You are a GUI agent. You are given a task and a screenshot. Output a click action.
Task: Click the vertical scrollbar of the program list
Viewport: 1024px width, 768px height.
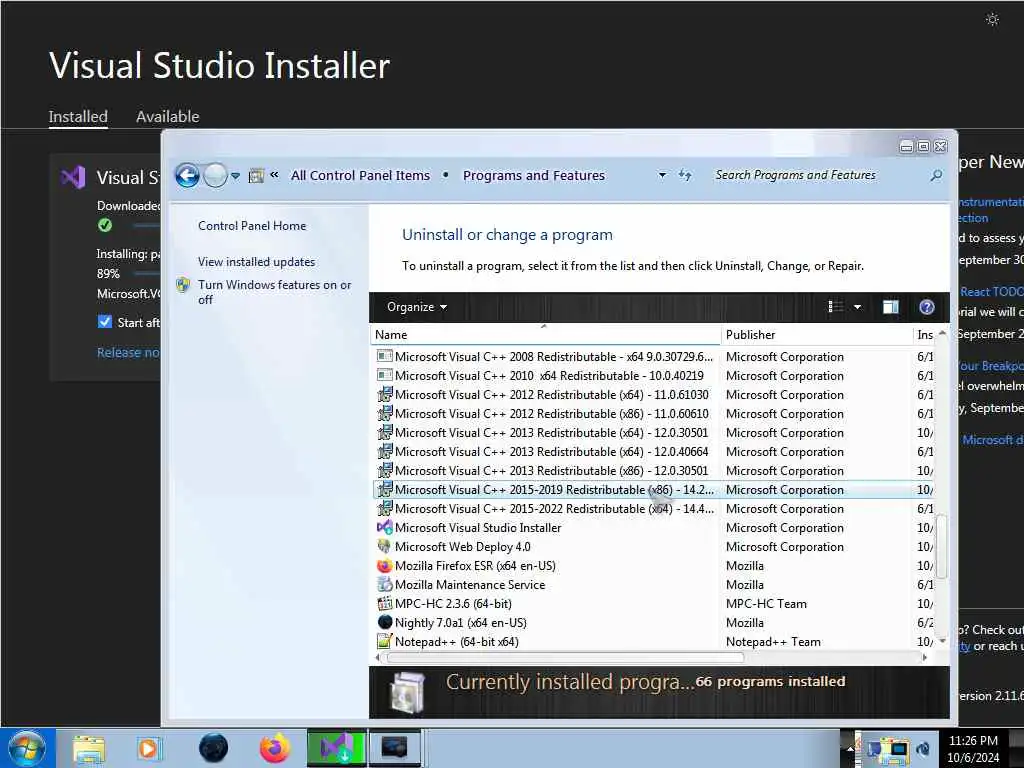[942, 547]
